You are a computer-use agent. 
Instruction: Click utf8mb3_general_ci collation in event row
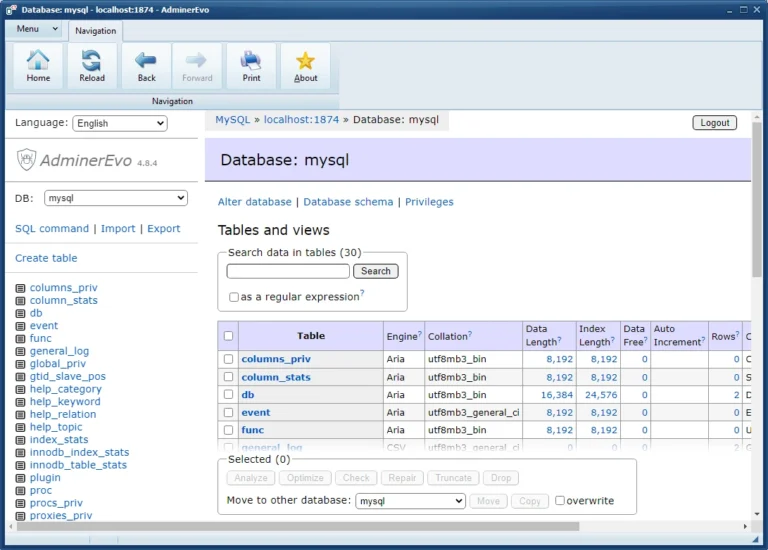coord(473,412)
